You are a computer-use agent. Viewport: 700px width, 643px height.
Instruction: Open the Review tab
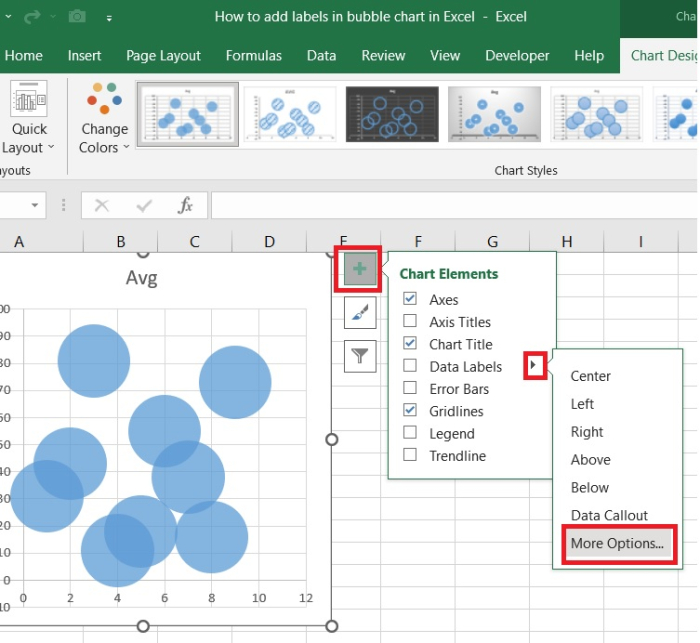pos(383,55)
